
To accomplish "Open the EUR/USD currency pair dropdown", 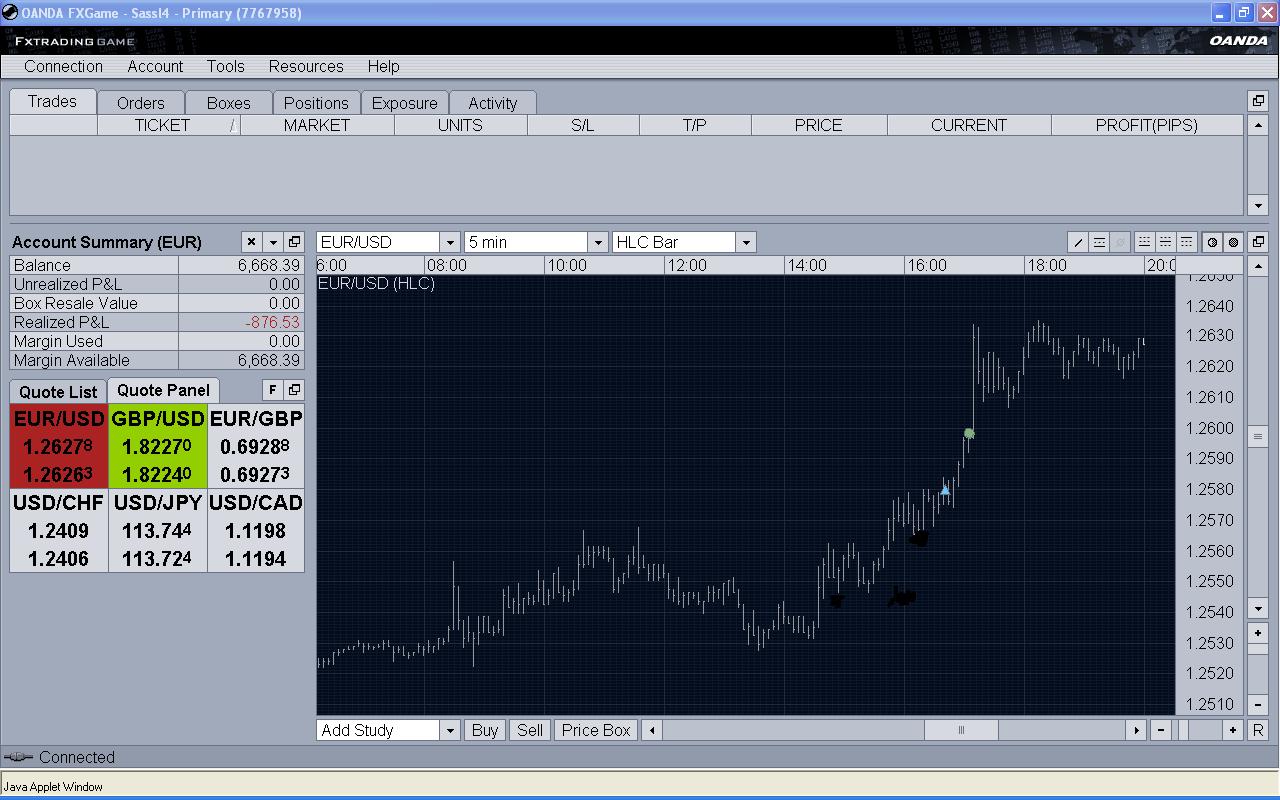I will (x=450, y=242).
